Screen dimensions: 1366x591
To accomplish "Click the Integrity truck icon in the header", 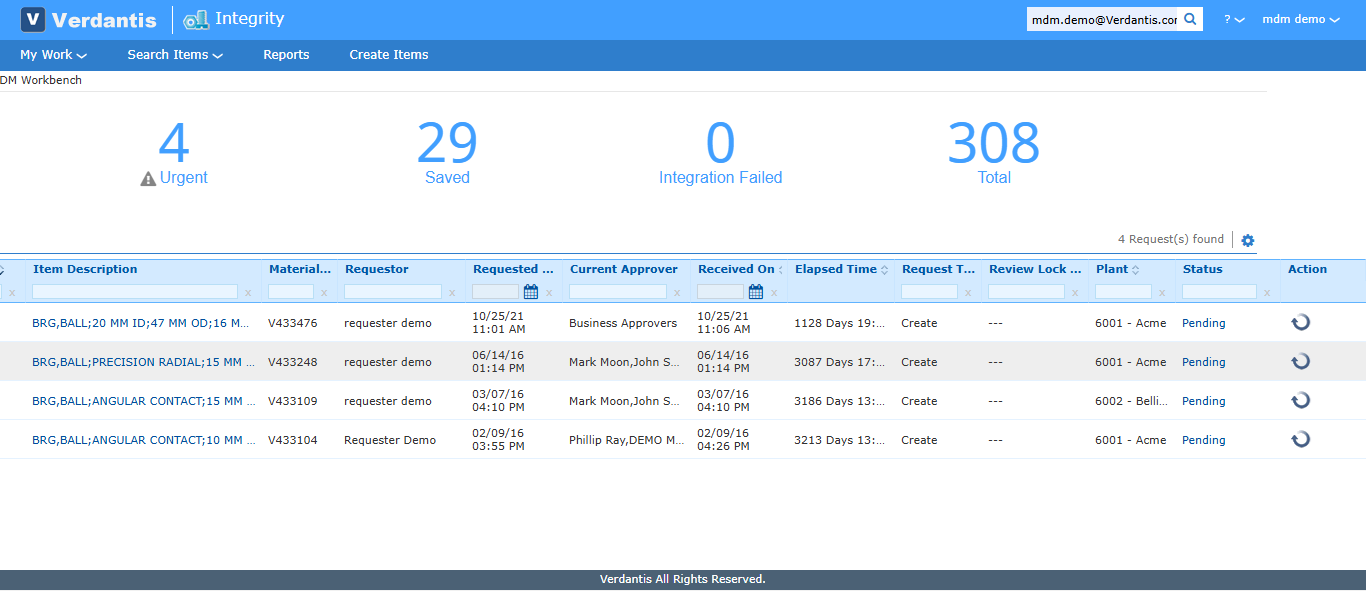I will [194, 19].
